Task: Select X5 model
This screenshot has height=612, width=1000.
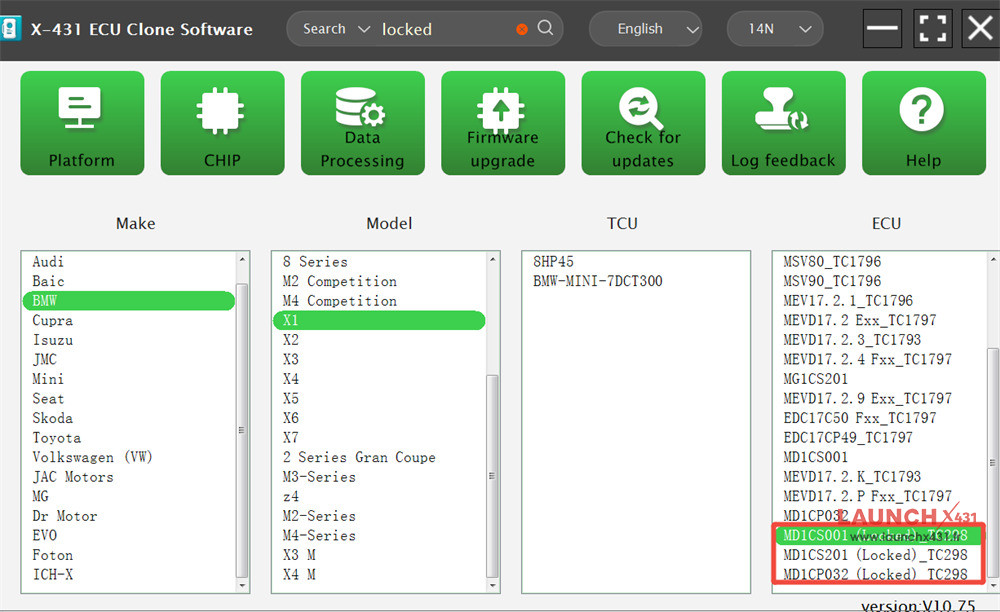Action: (379, 398)
